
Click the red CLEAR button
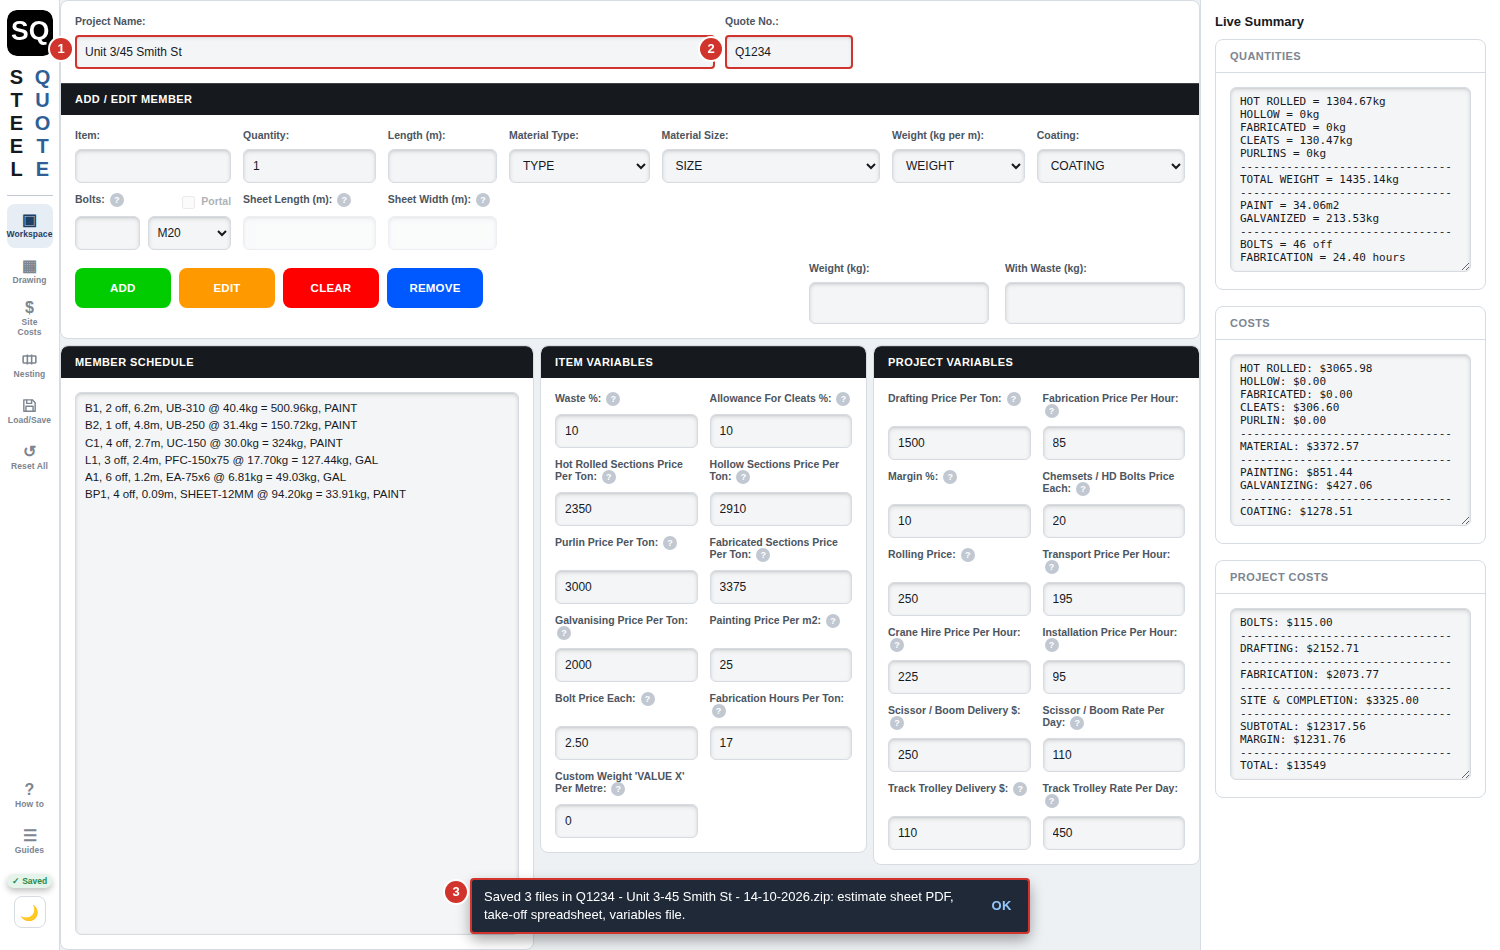(x=331, y=288)
